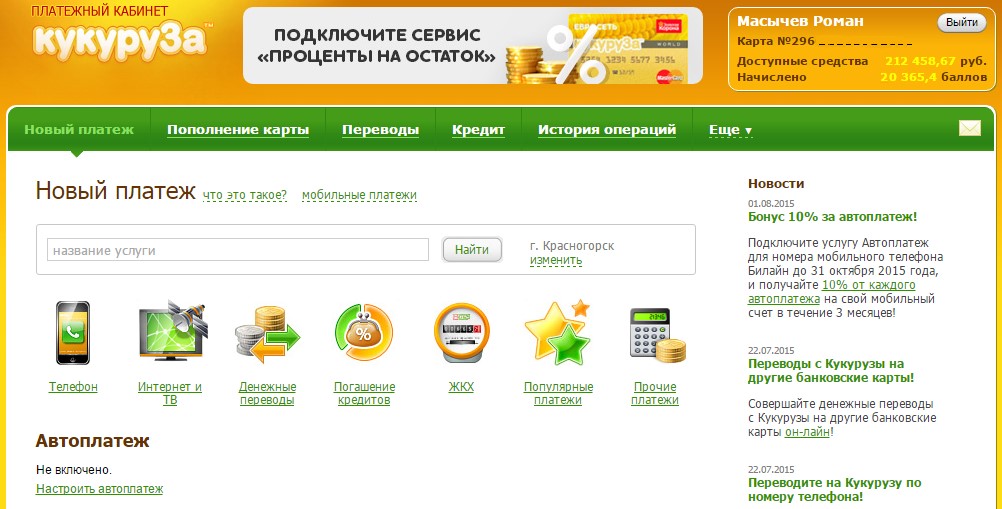Open the ЖКХ meter icon
The image size is (1002, 509).
[x=461, y=333]
